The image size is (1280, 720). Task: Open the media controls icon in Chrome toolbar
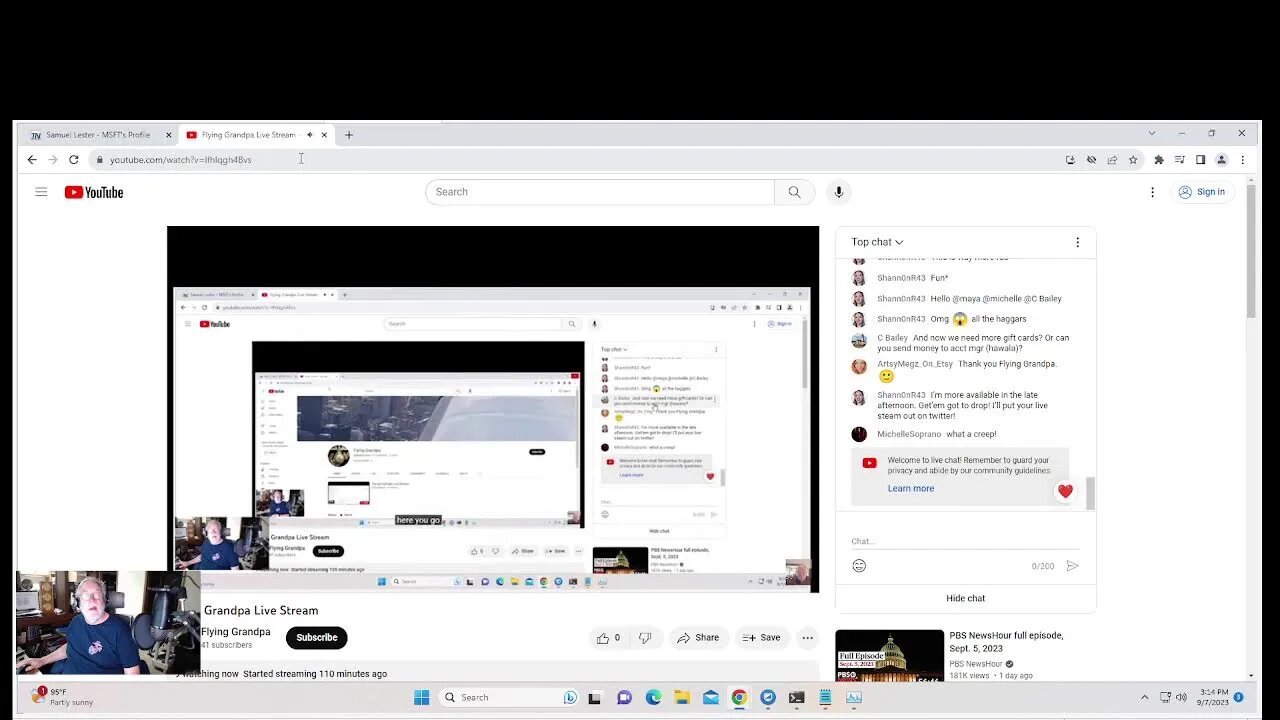(x=1180, y=160)
